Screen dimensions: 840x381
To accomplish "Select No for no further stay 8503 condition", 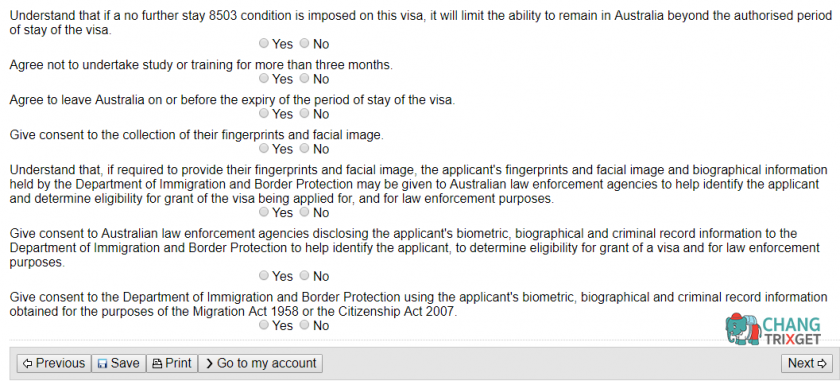I will (x=304, y=43).
